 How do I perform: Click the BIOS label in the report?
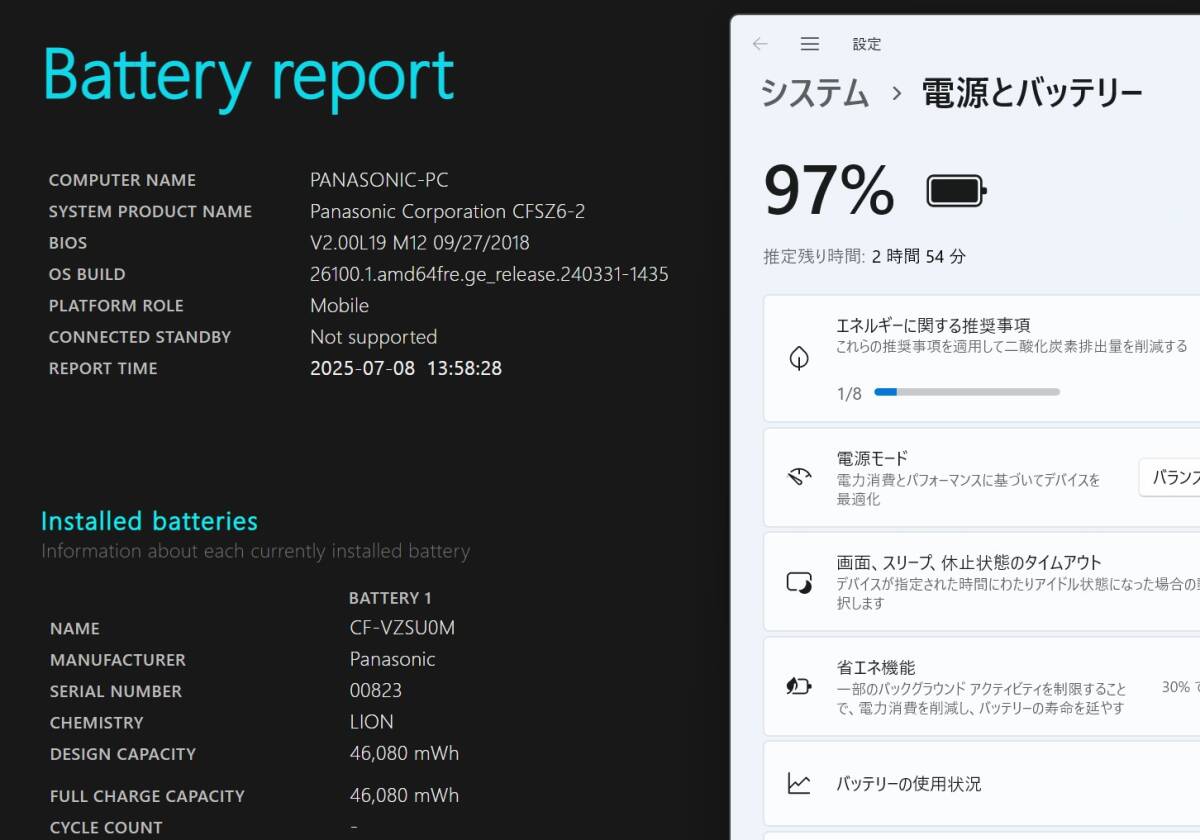click(x=68, y=243)
